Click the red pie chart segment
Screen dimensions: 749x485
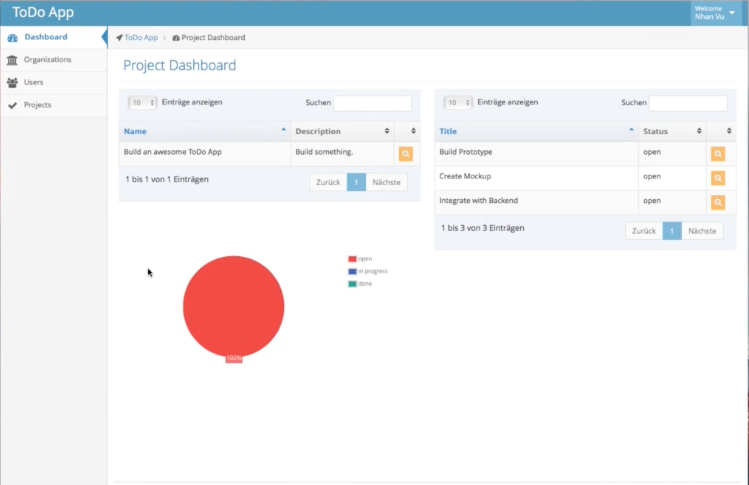point(234,307)
